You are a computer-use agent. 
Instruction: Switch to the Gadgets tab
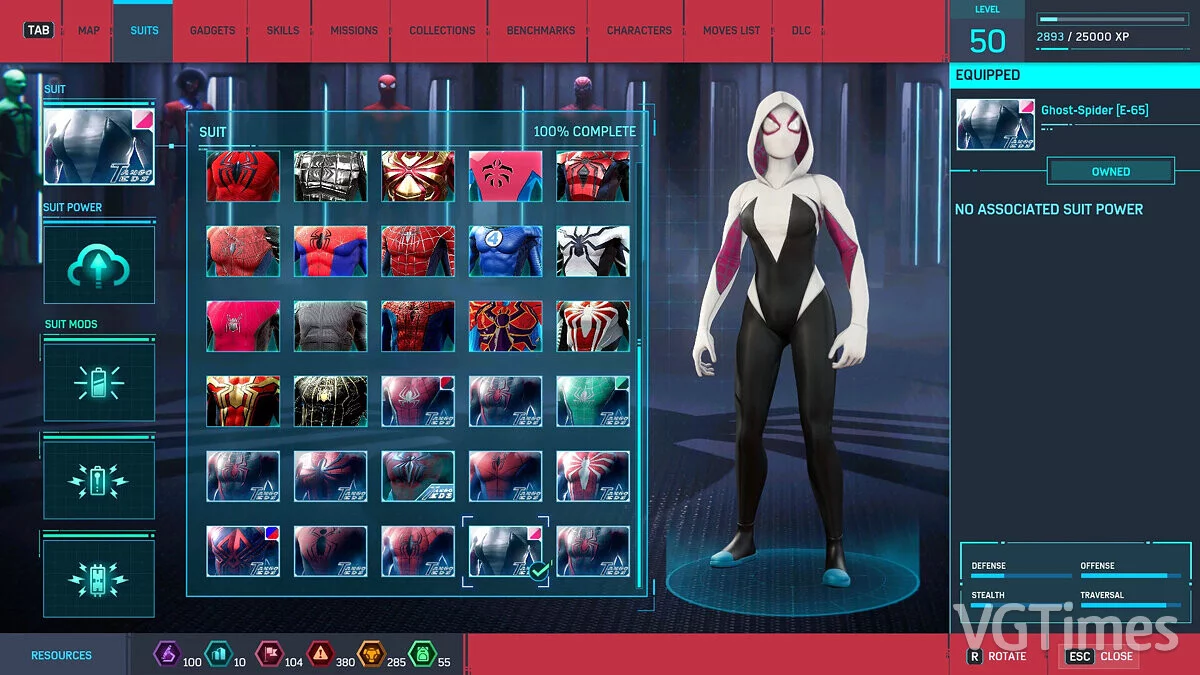point(212,30)
